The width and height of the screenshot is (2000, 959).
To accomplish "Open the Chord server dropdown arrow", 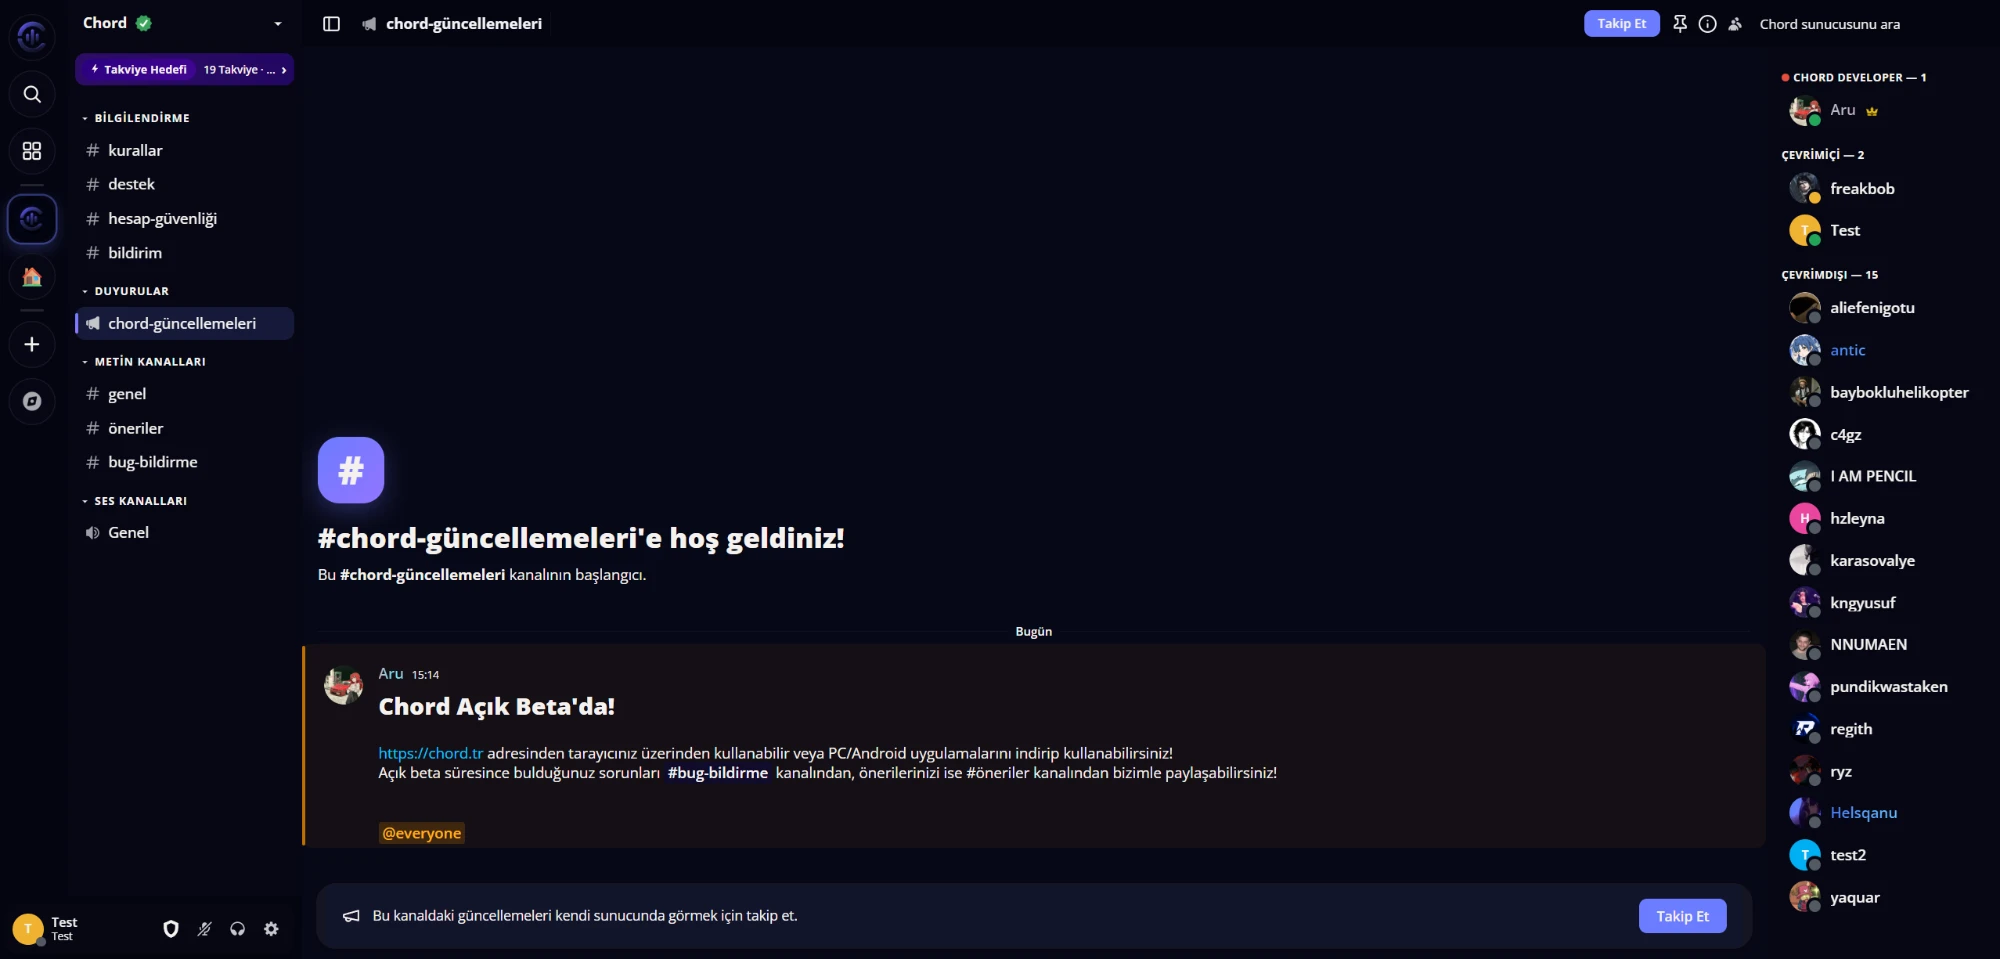I will click(278, 24).
